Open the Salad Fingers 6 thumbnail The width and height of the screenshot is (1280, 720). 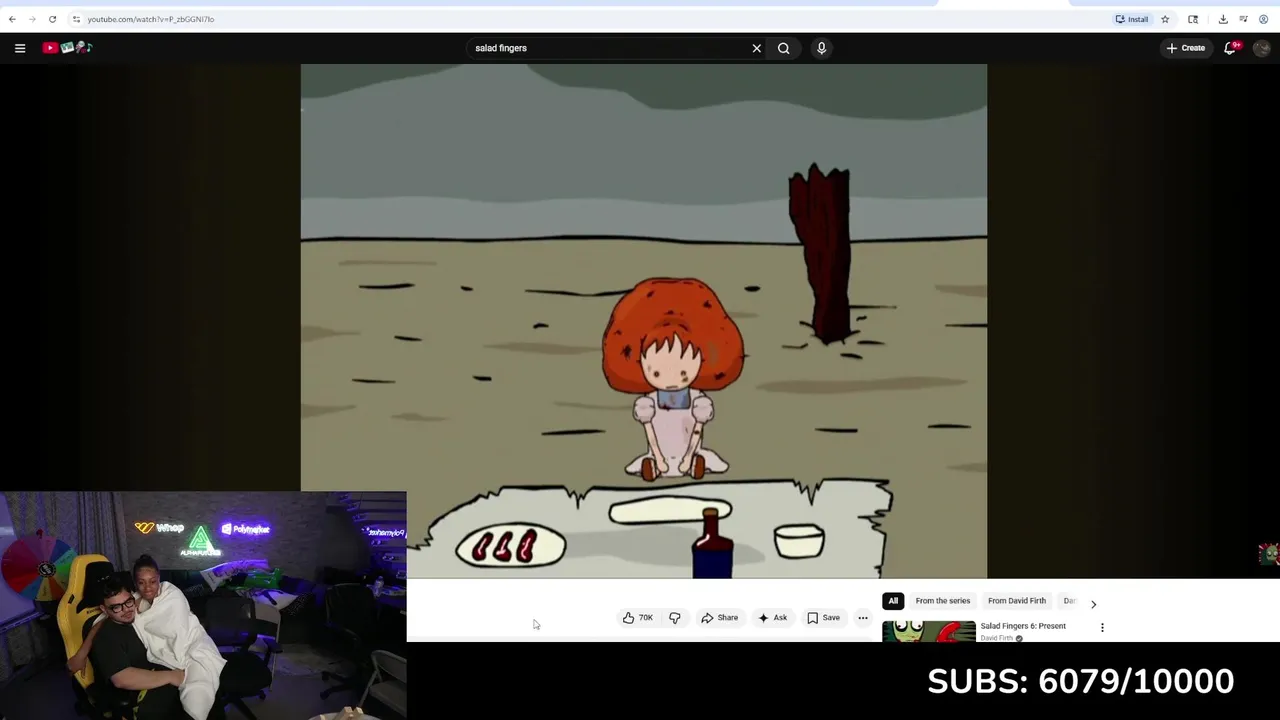tap(929, 631)
